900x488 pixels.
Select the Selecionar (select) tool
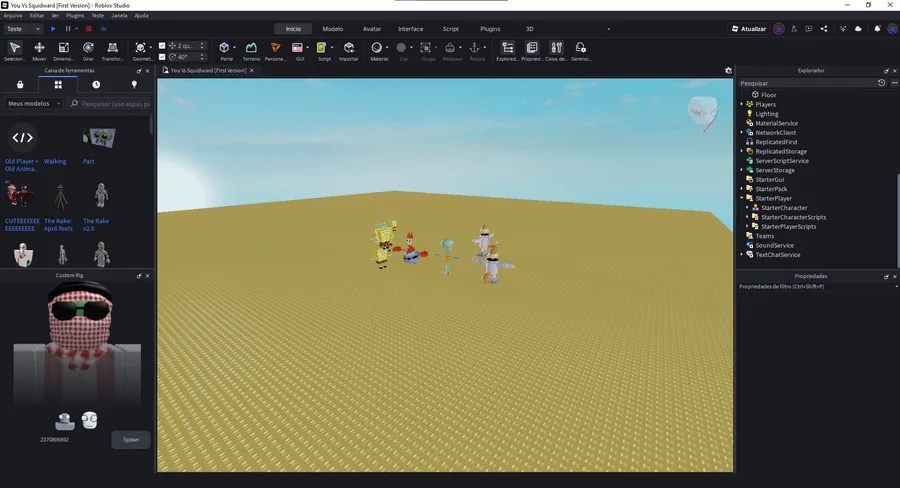coord(15,51)
